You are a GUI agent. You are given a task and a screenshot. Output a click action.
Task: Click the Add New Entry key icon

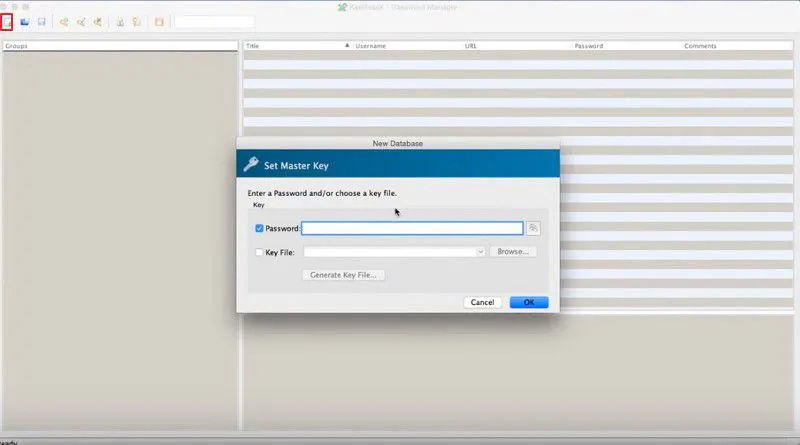(64, 22)
